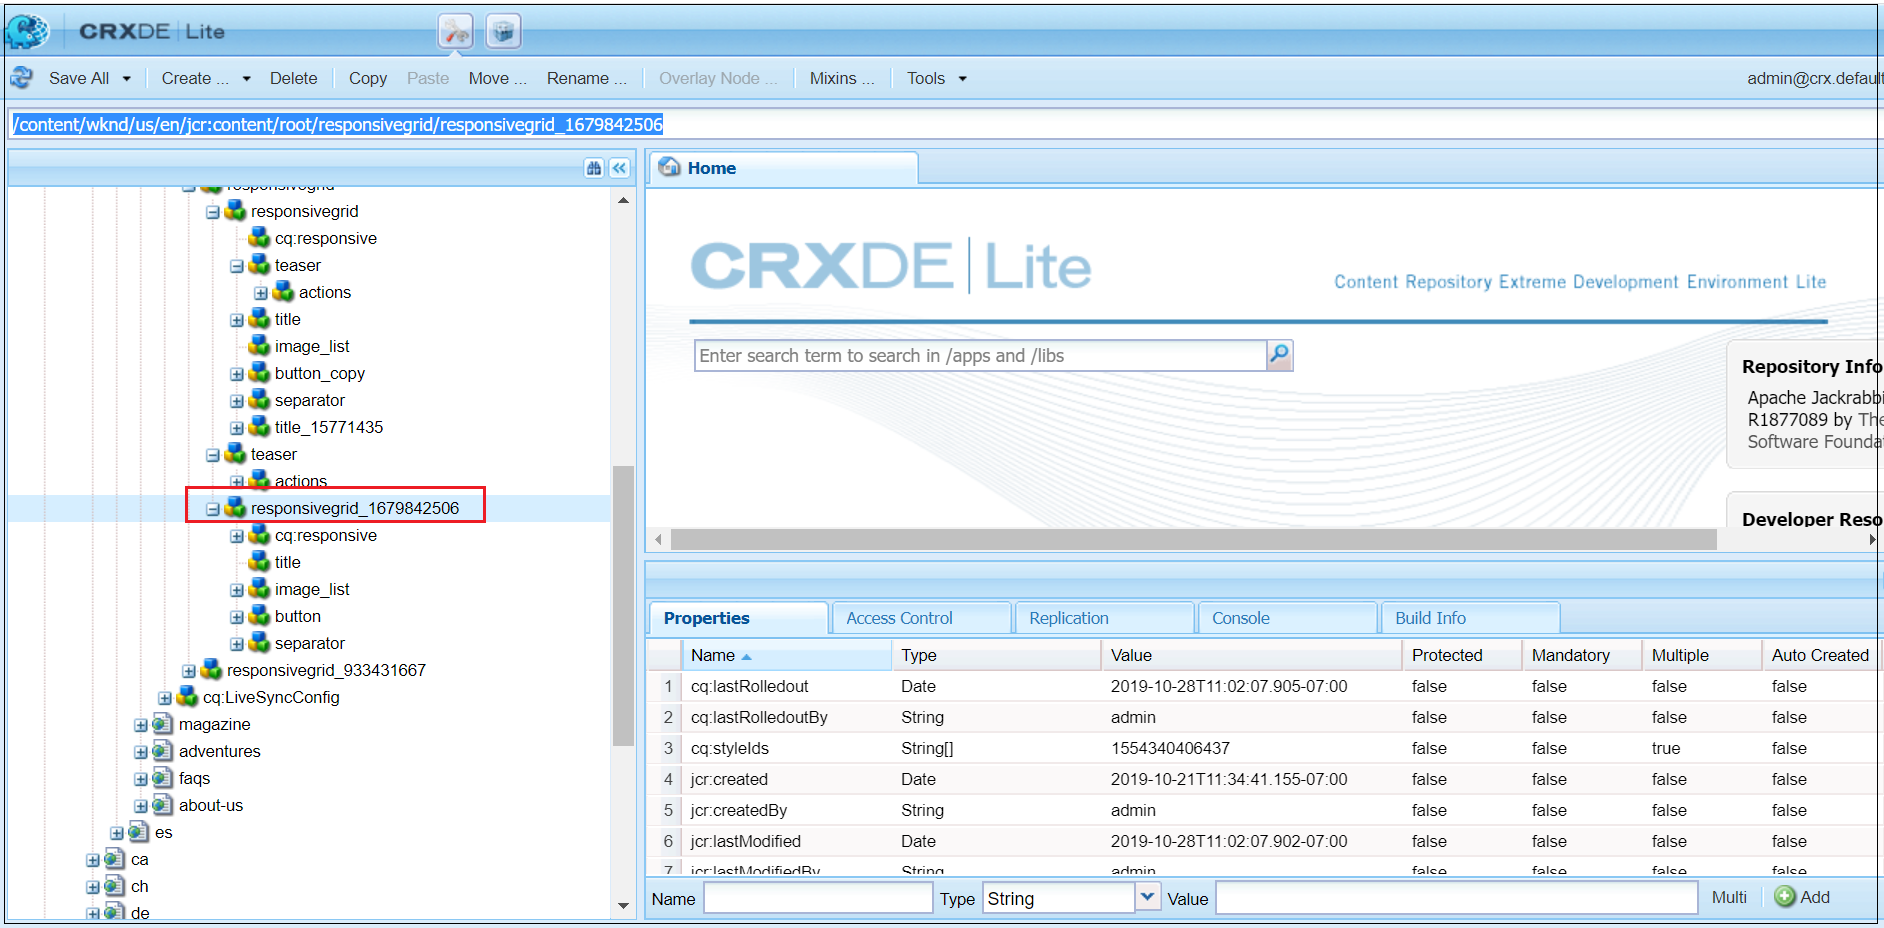Viewport: 1884px width, 928px height.
Task: Click the magazine page icon
Action: point(163,723)
